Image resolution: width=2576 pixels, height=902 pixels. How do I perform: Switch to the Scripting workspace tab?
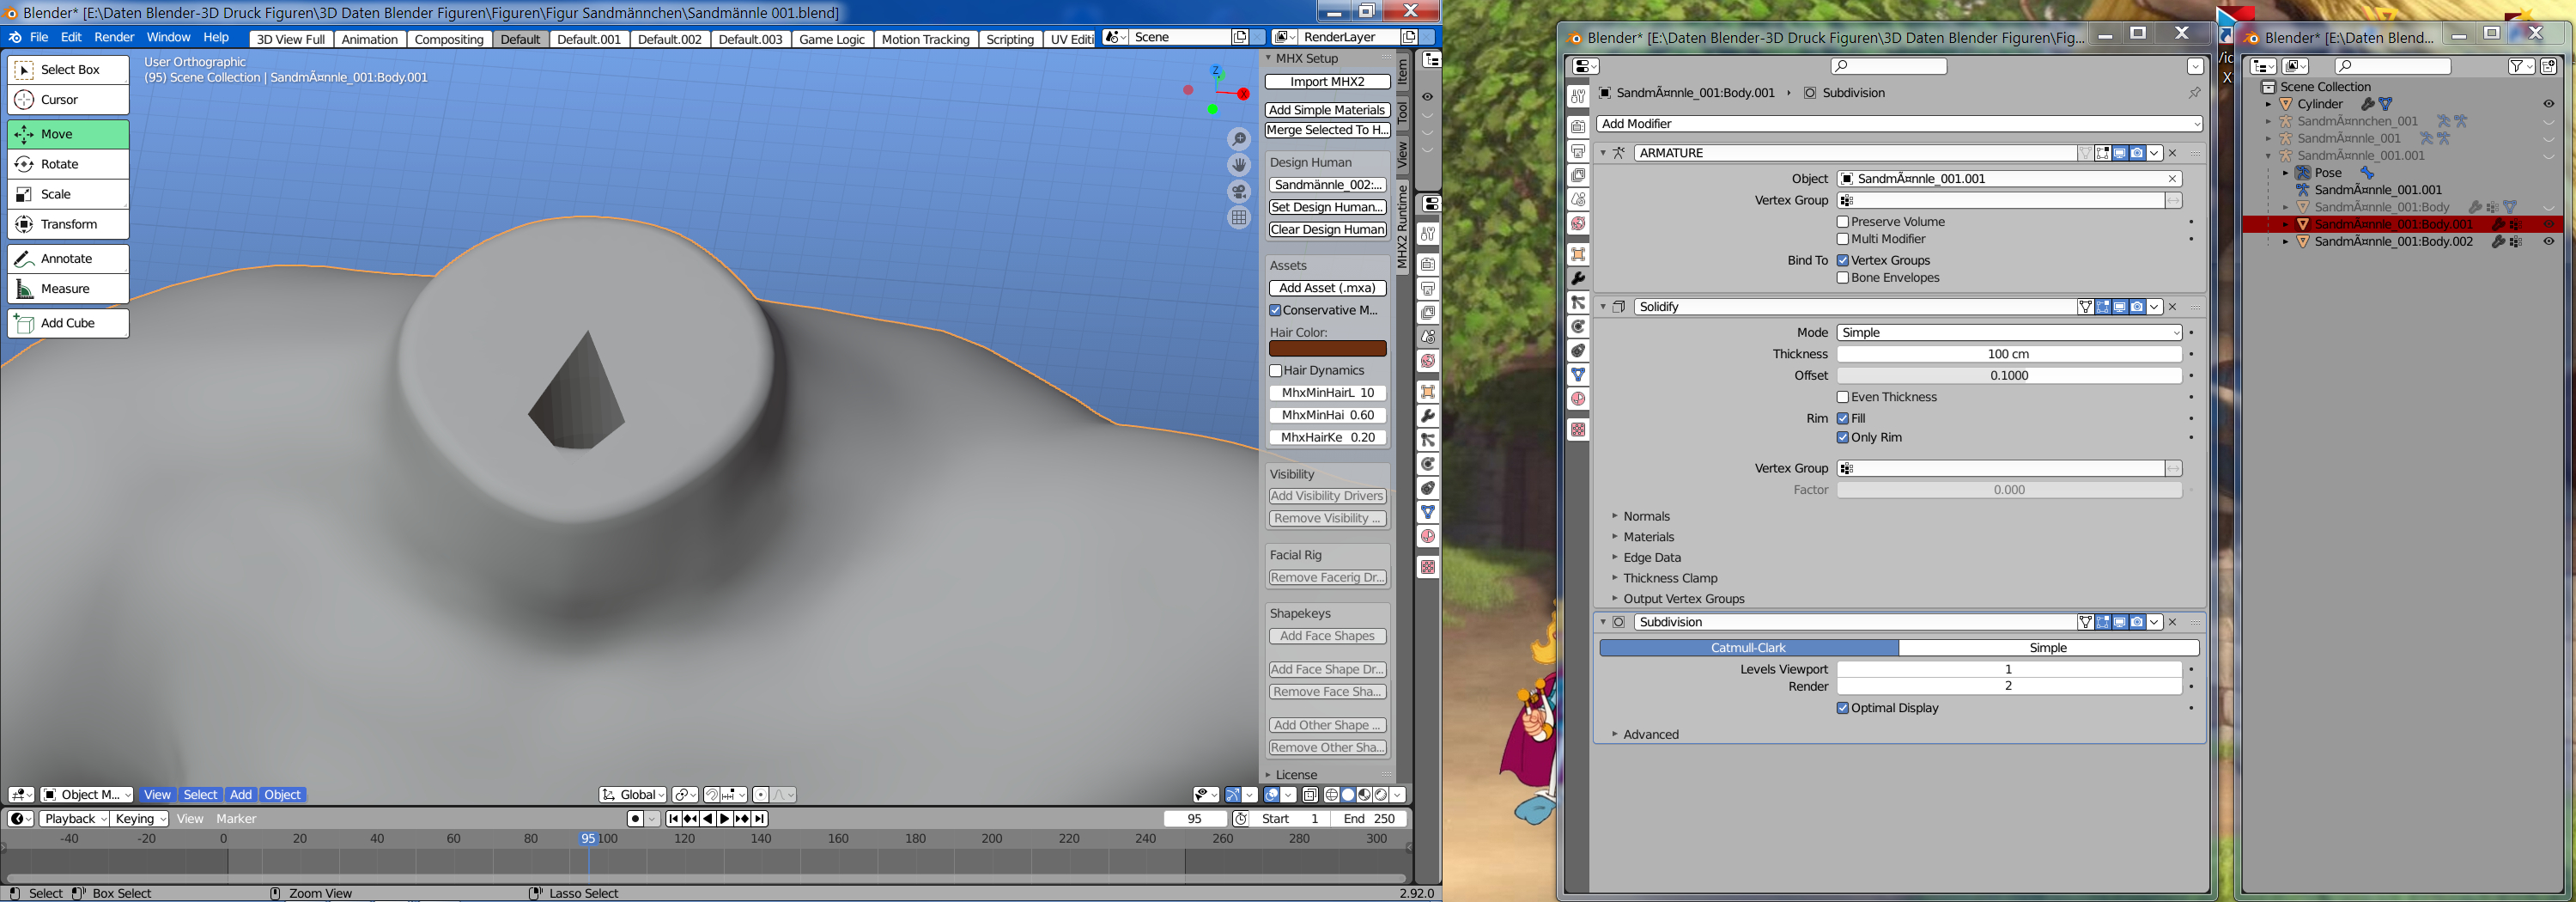tap(1009, 39)
